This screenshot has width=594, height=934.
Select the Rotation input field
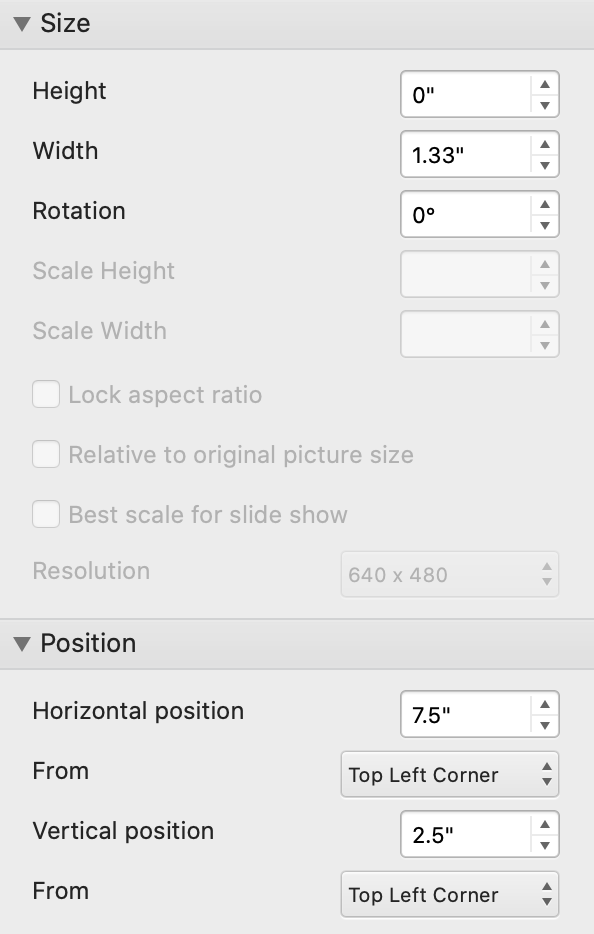pos(465,214)
